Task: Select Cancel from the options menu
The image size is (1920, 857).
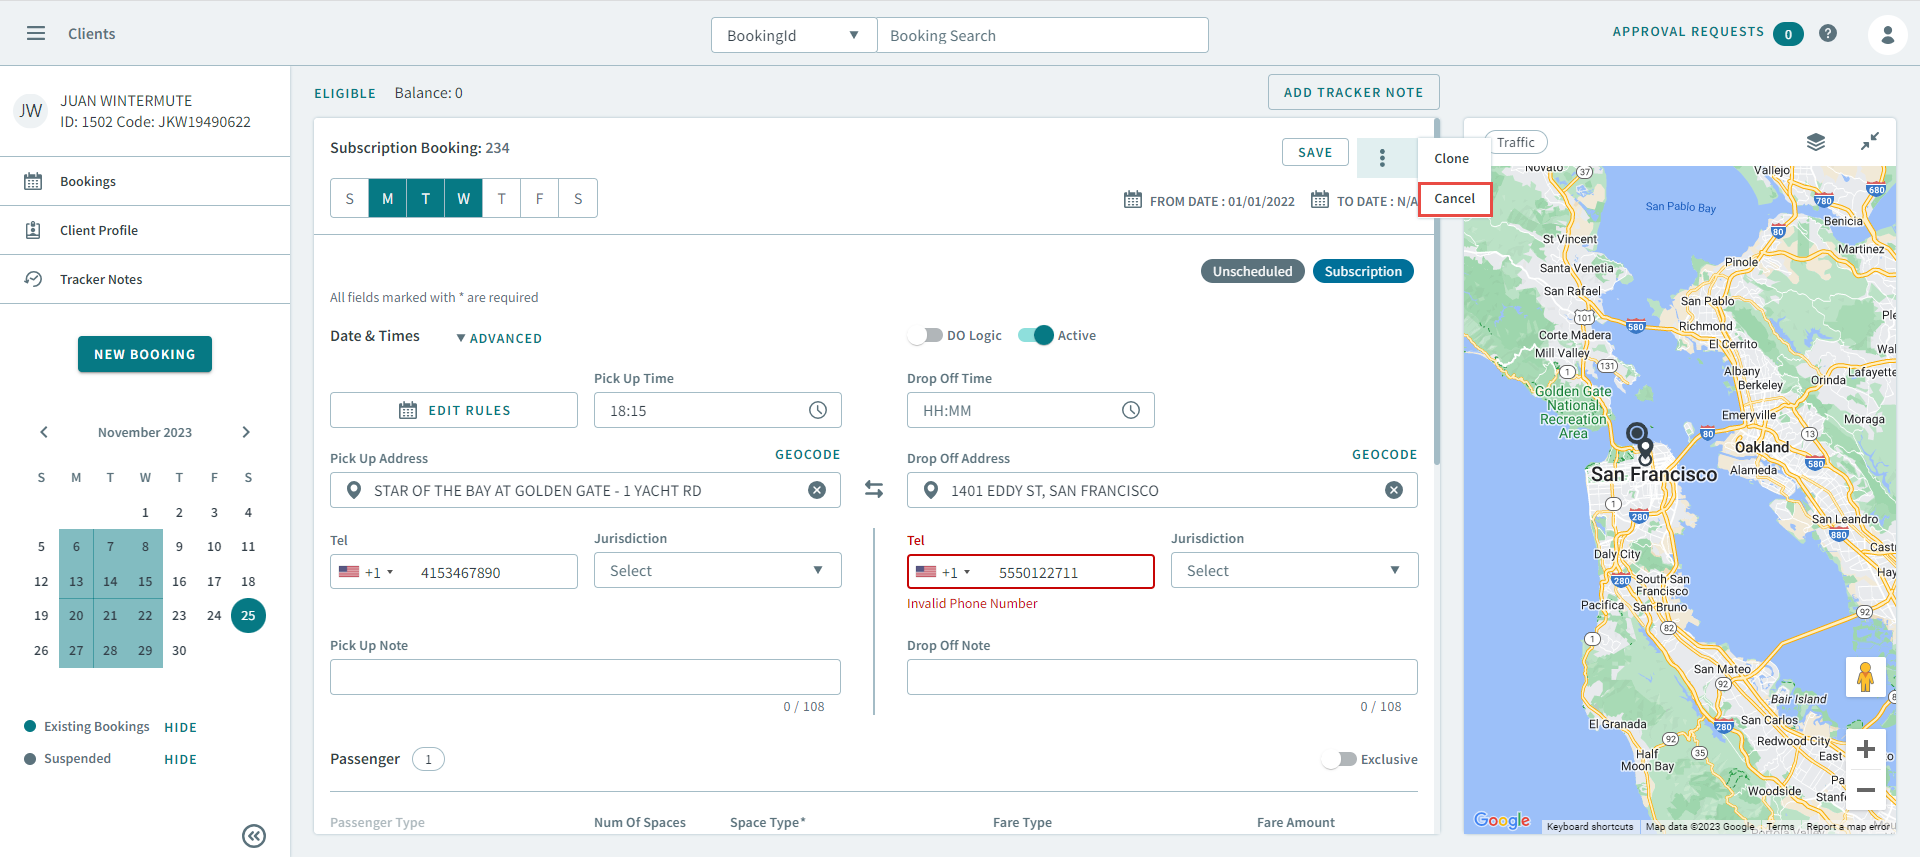Action: tap(1454, 199)
